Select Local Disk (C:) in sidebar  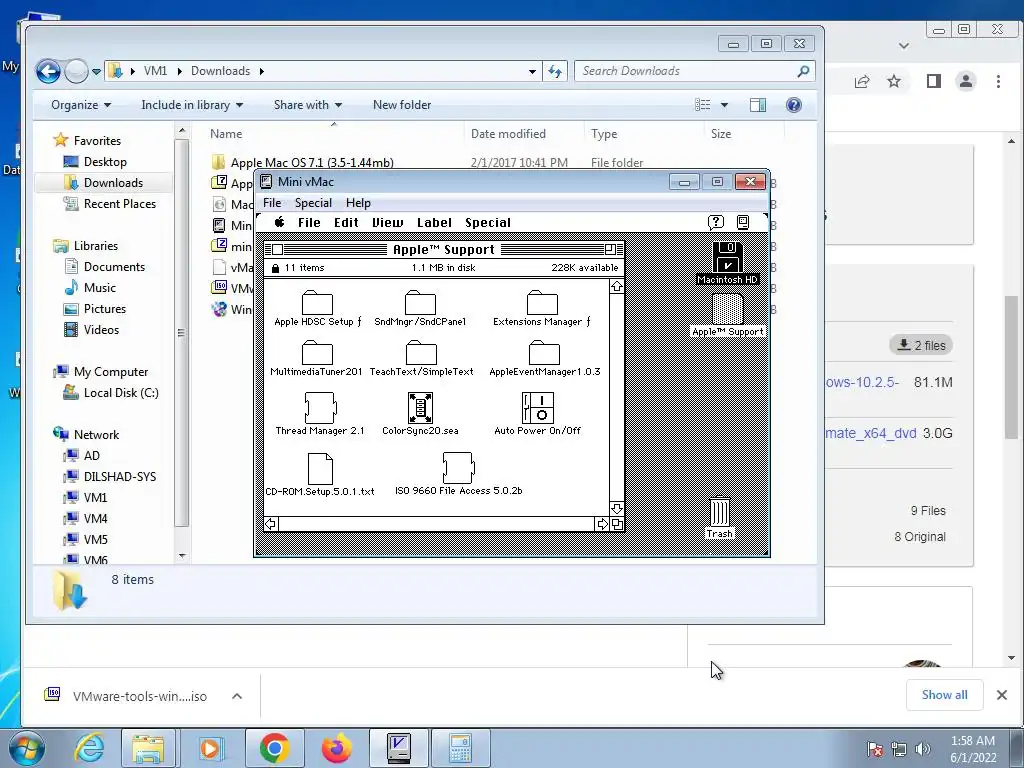point(121,392)
